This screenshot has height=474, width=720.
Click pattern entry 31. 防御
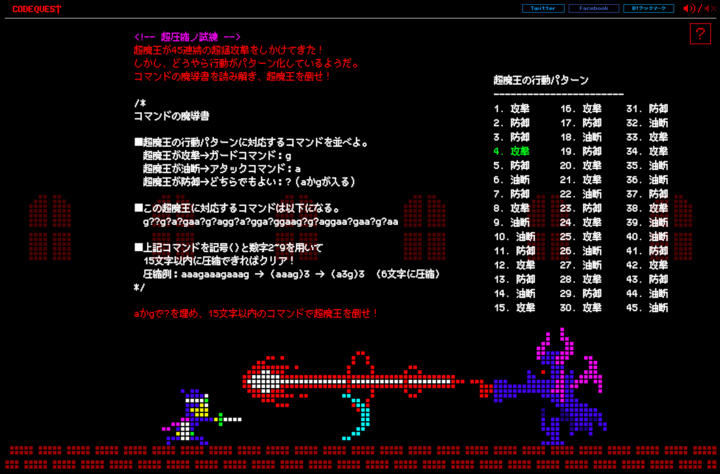pyautogui.click(x=647, y=109)
